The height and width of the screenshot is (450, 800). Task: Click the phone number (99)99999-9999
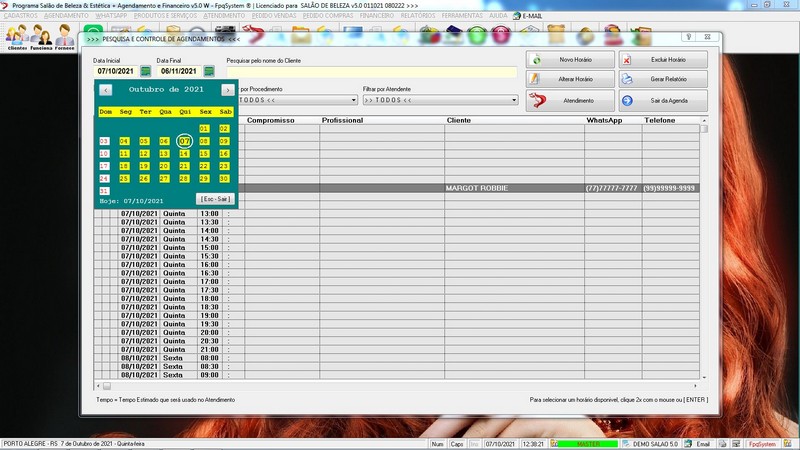[669, 188]
